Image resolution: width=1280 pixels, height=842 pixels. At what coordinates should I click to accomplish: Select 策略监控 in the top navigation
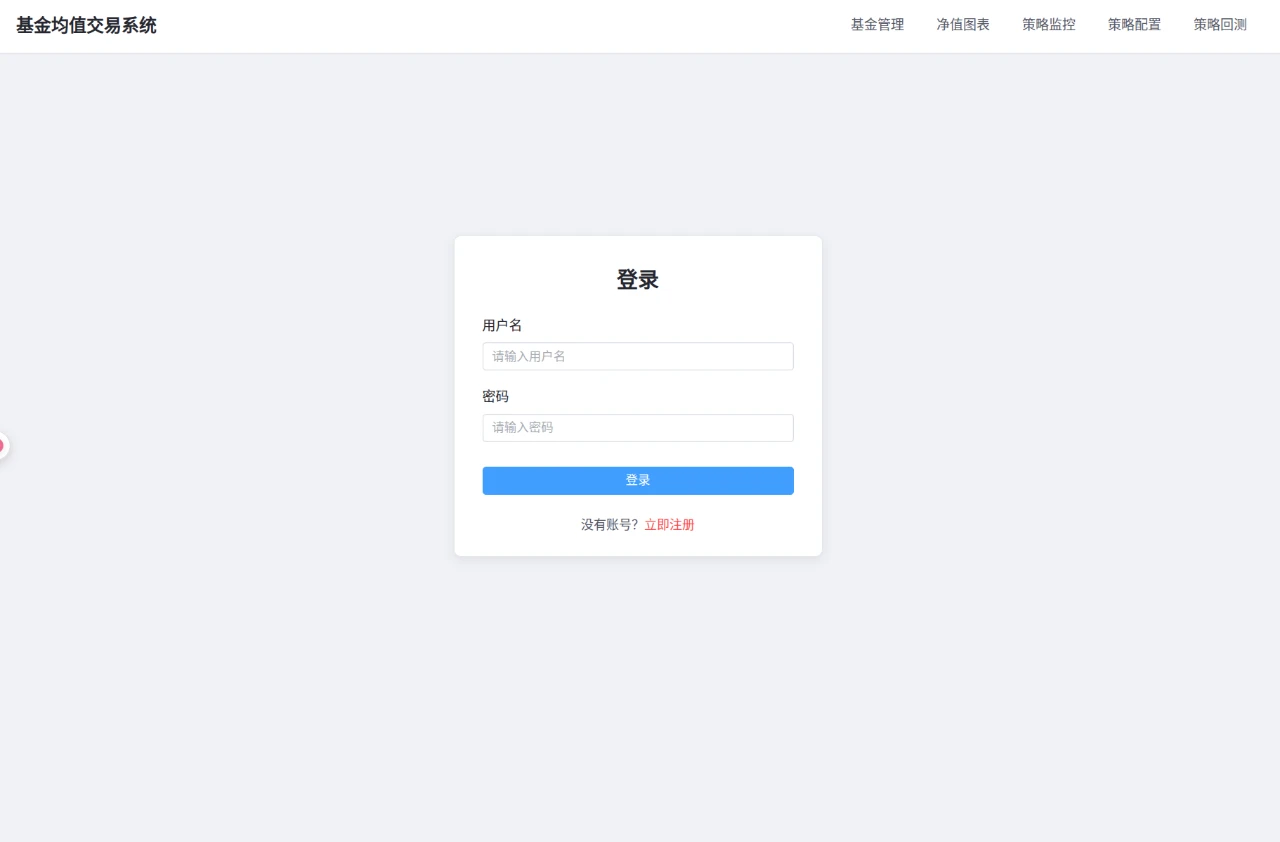pos(1049,25)
